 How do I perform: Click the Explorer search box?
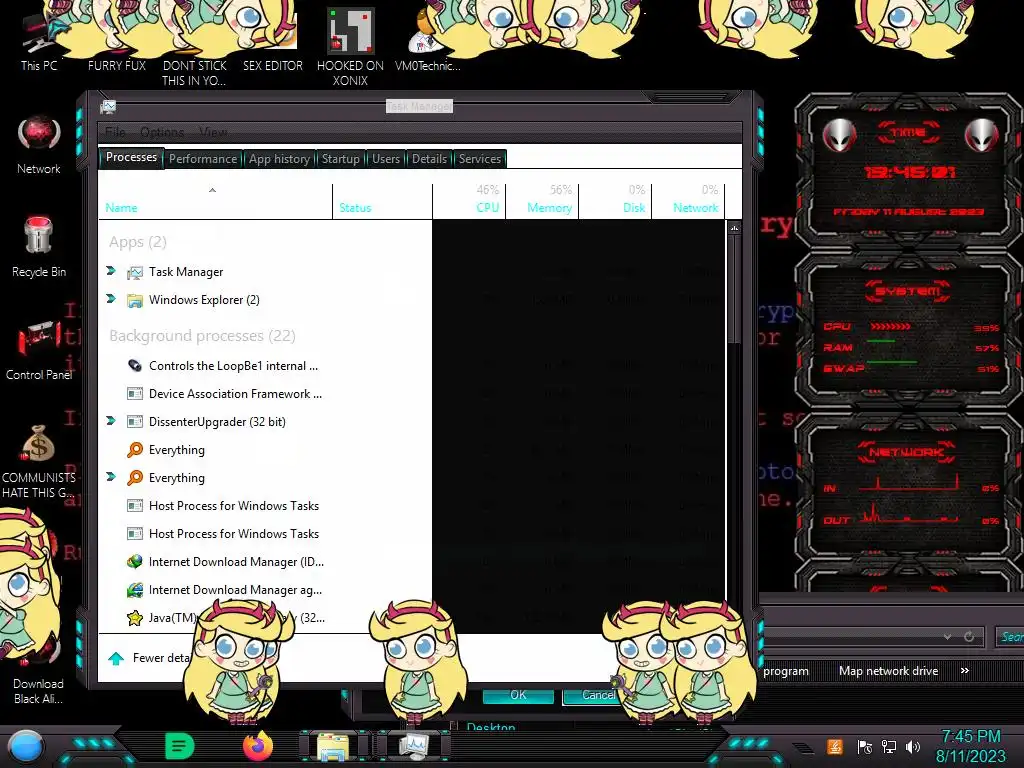click(1010, 637)
